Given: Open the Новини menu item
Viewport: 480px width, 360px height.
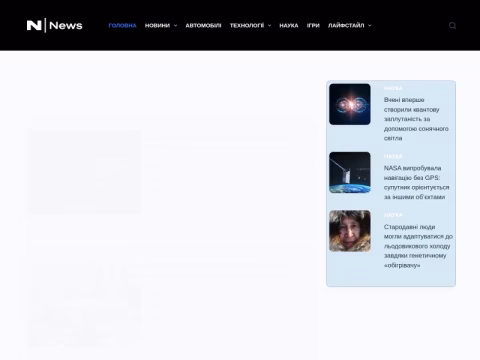Looking at the screenshot, I should 157,25.
